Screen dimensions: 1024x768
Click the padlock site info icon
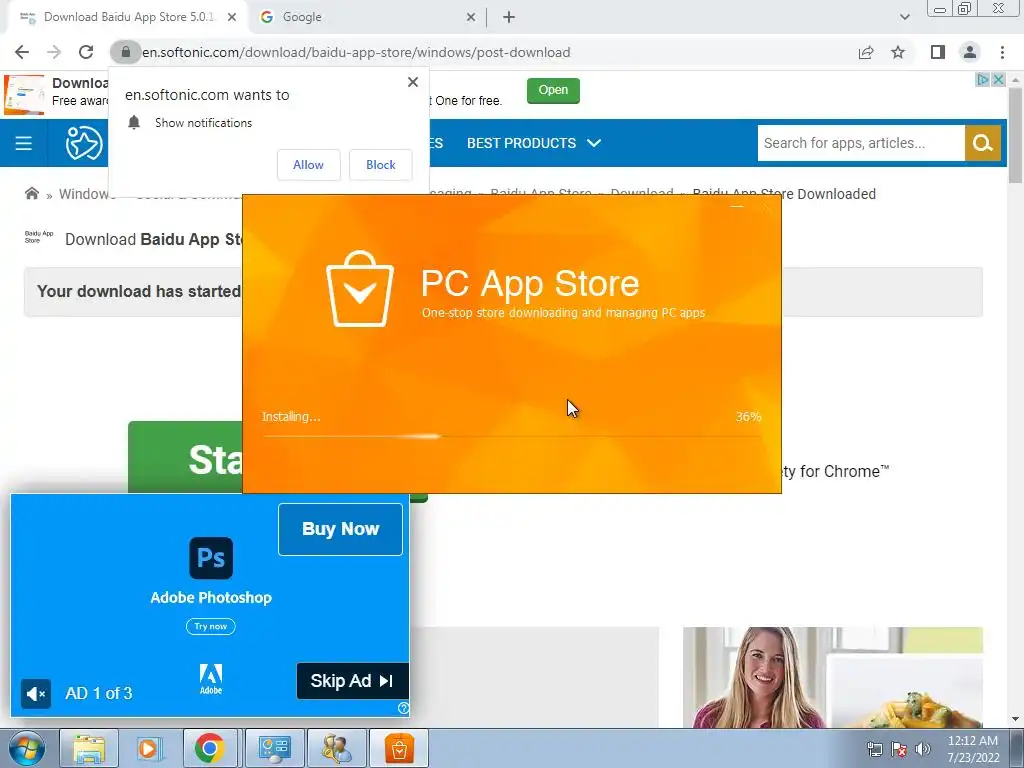tap(125, 52)
